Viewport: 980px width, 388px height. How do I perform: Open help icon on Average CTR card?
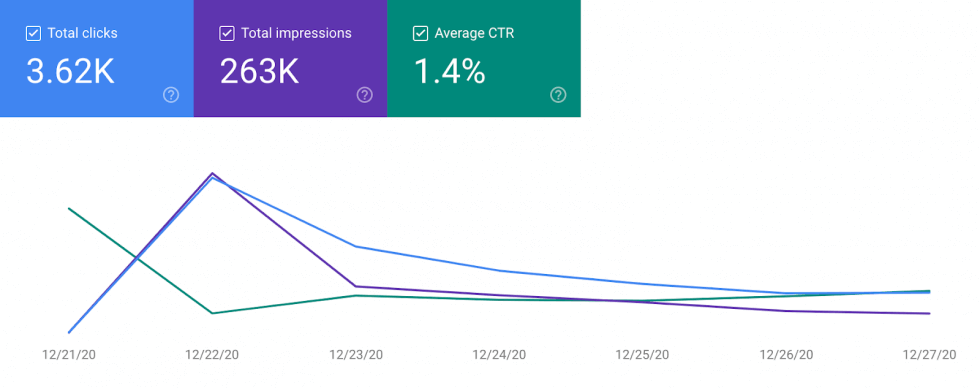pyautogui.click(x=559, y=95)
